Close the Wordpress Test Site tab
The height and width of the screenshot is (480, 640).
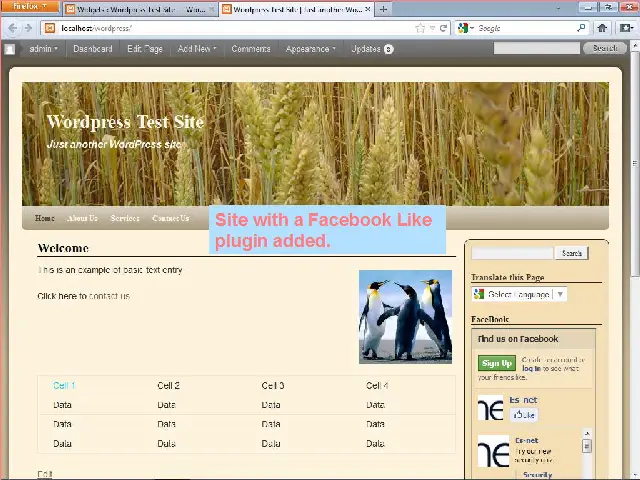click(x=367, y=9)
